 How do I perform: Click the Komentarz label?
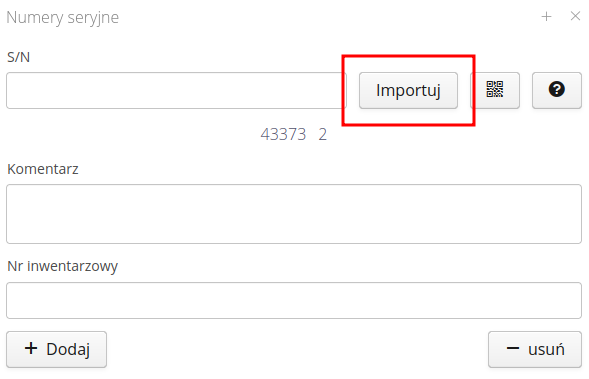43,169
